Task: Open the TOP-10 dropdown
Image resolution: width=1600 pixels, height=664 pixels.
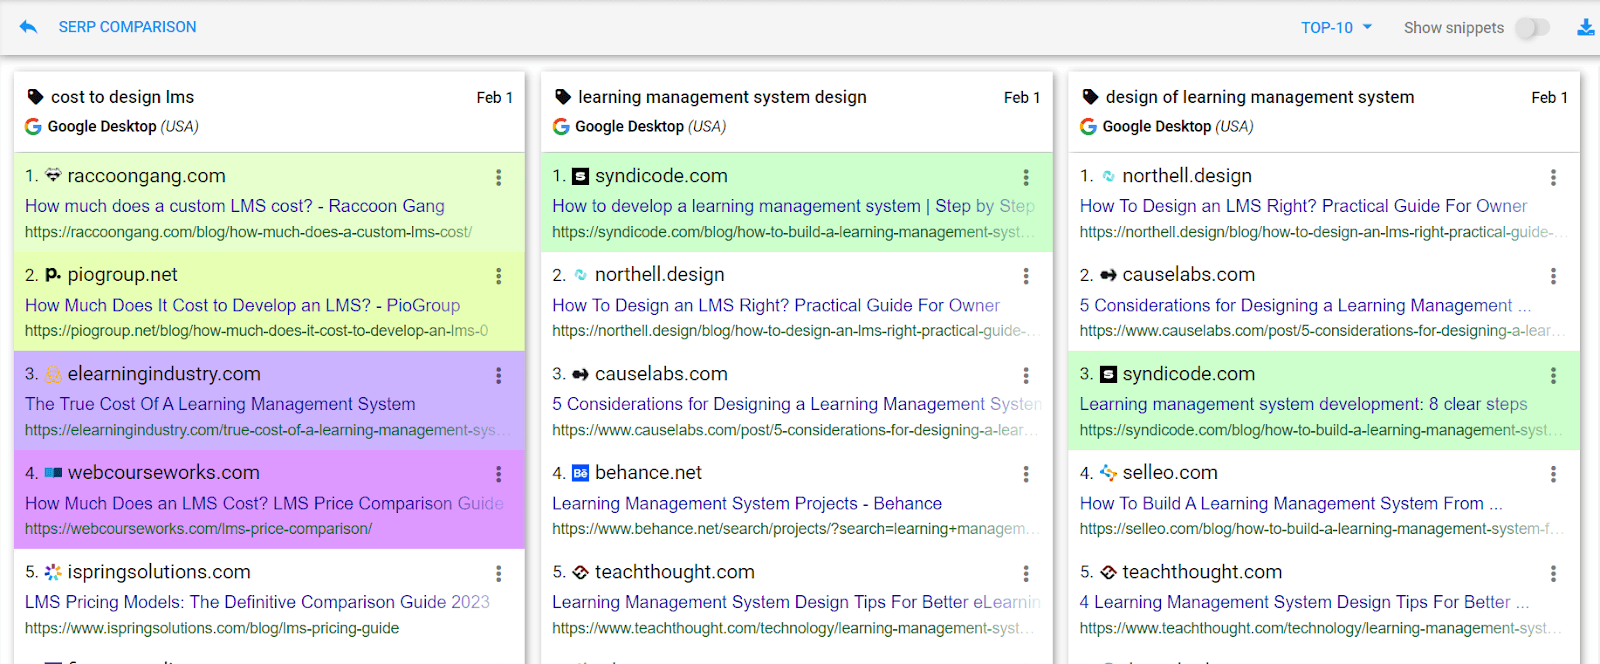Action: click(x=1337, y=28)
